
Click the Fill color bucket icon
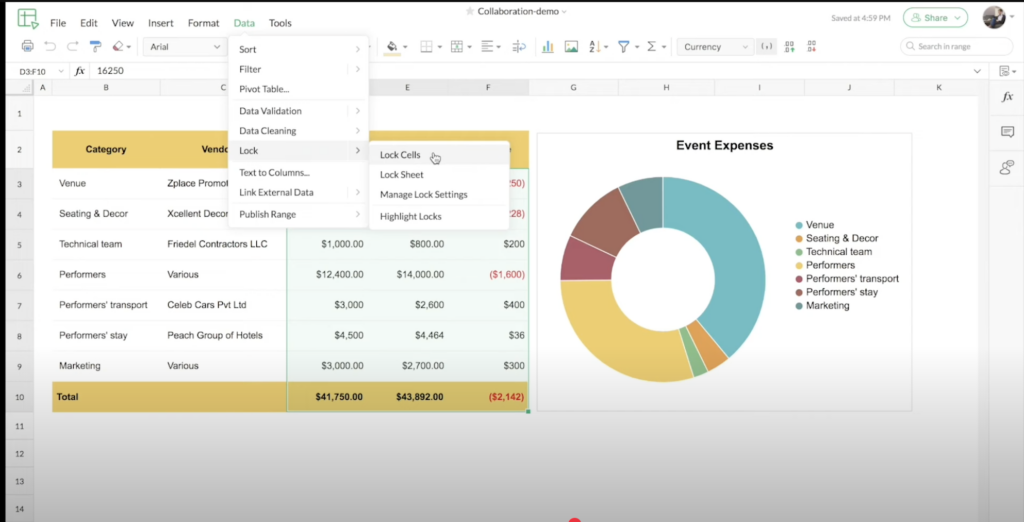point(392,47)
